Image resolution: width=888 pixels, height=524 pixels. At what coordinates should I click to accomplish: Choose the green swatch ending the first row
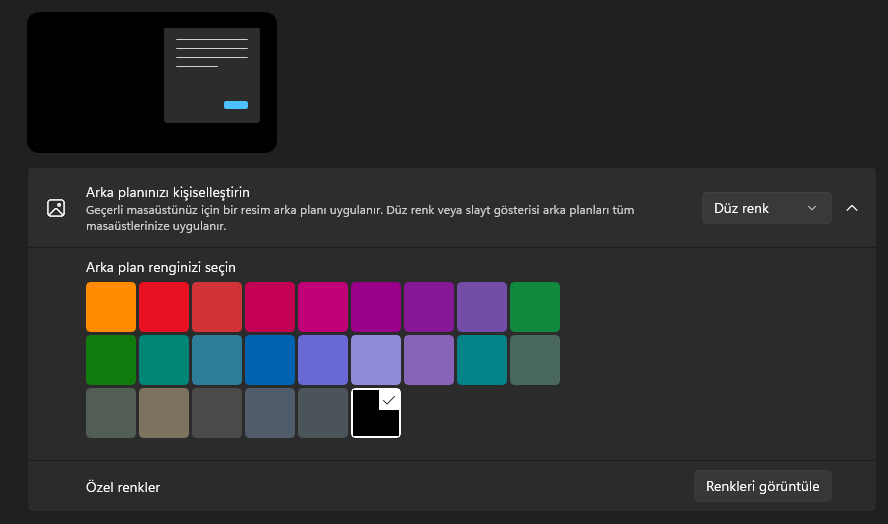pos(535,307)
